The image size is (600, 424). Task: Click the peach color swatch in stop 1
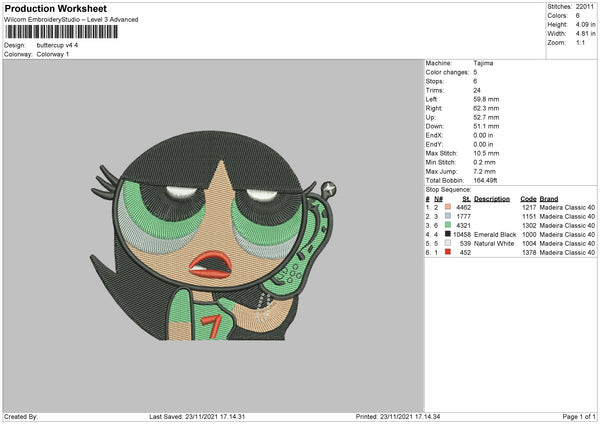446,207
